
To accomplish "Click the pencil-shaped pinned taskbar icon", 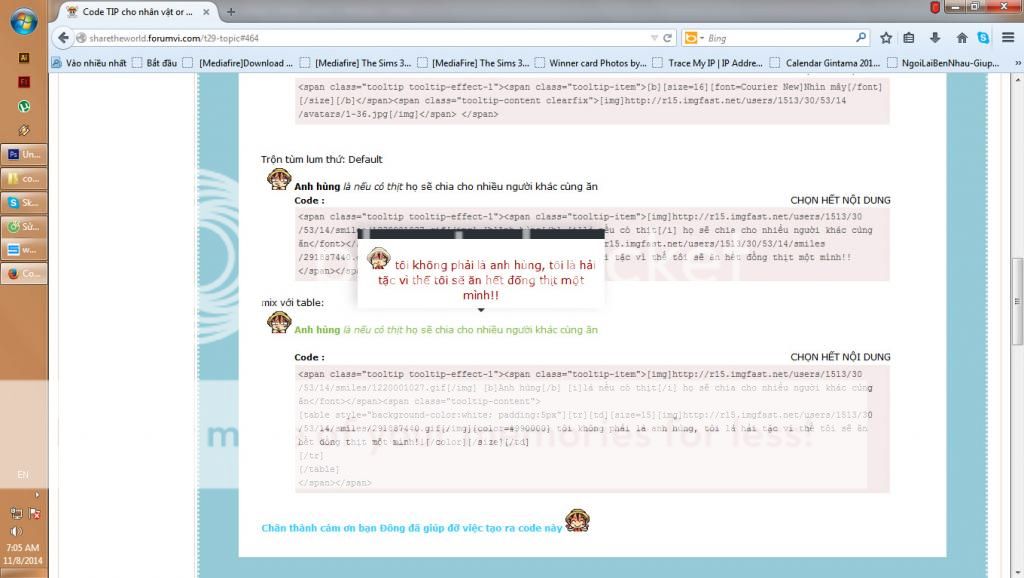I will click(x=24, y=130).
